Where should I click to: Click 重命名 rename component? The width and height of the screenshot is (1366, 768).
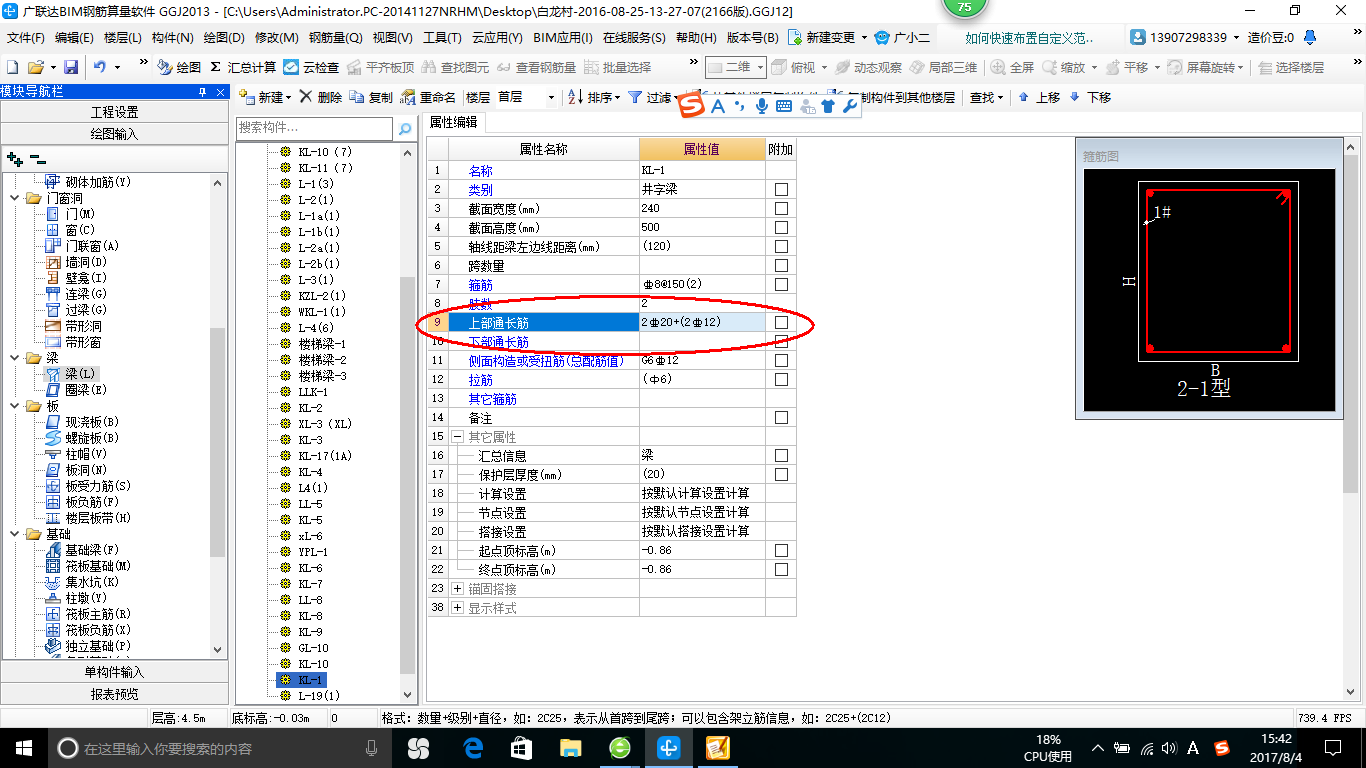[428, 97]
